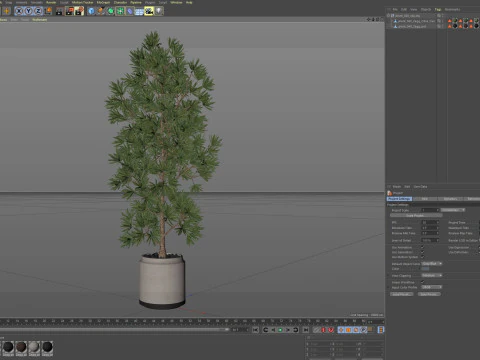The image size is (480, 360).
Task: Toggle parameter keyframe recording icon
Action: point(364,330)
